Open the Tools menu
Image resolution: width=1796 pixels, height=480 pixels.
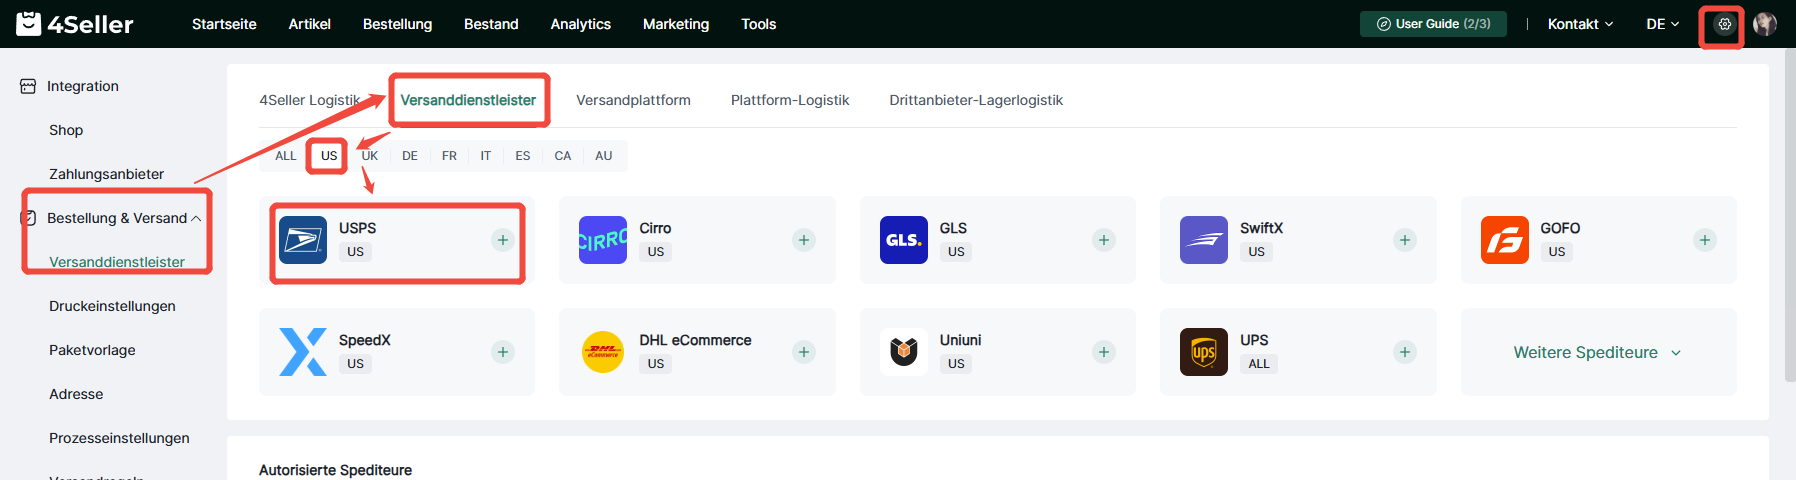coord(759,24)
